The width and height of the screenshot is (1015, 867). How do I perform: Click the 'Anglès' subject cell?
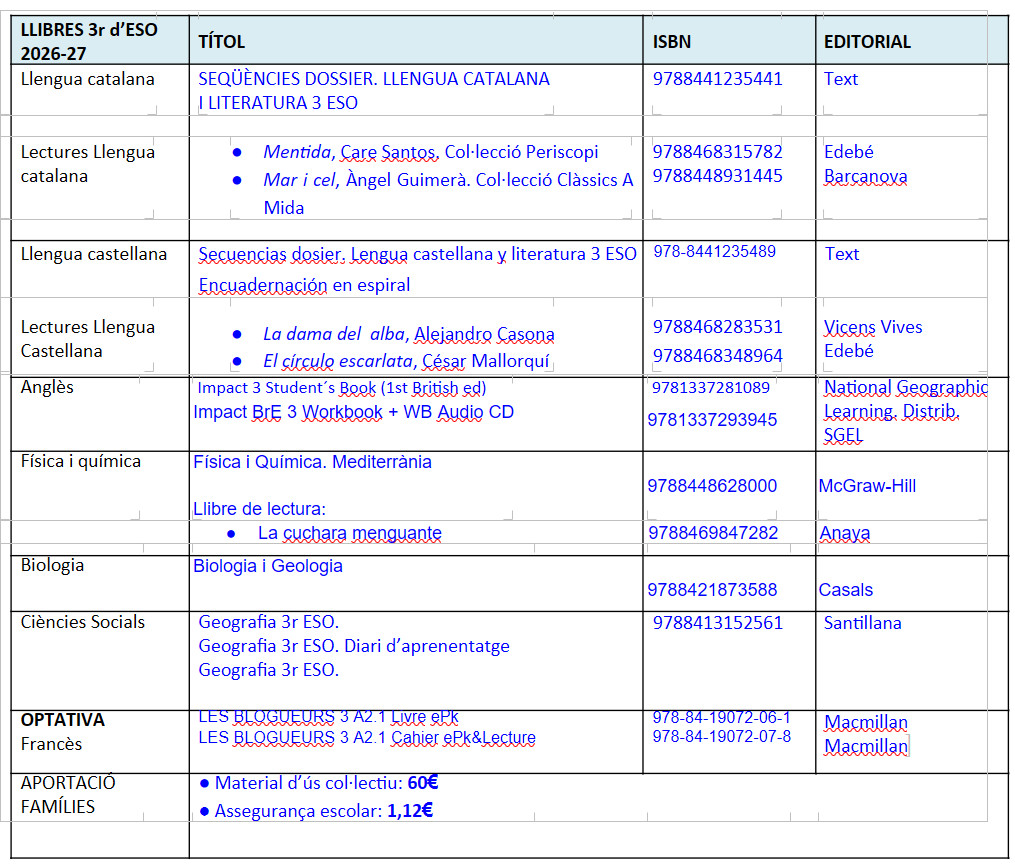[x=47, y=387]
